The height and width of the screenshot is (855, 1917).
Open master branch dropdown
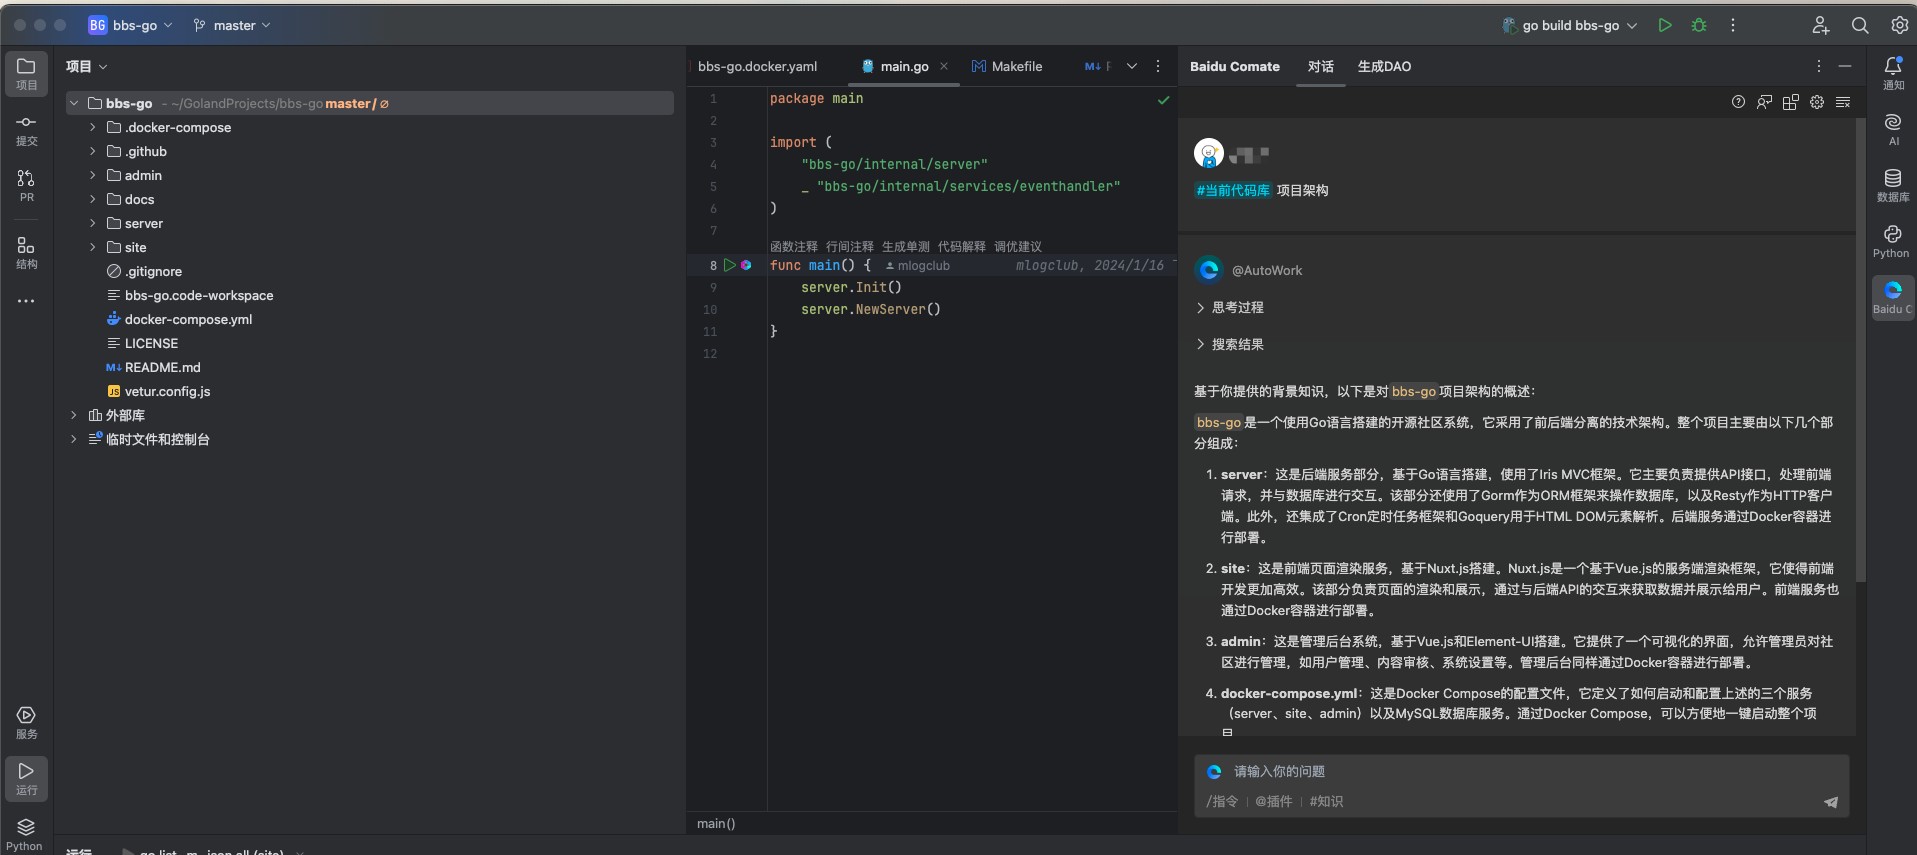232,25
